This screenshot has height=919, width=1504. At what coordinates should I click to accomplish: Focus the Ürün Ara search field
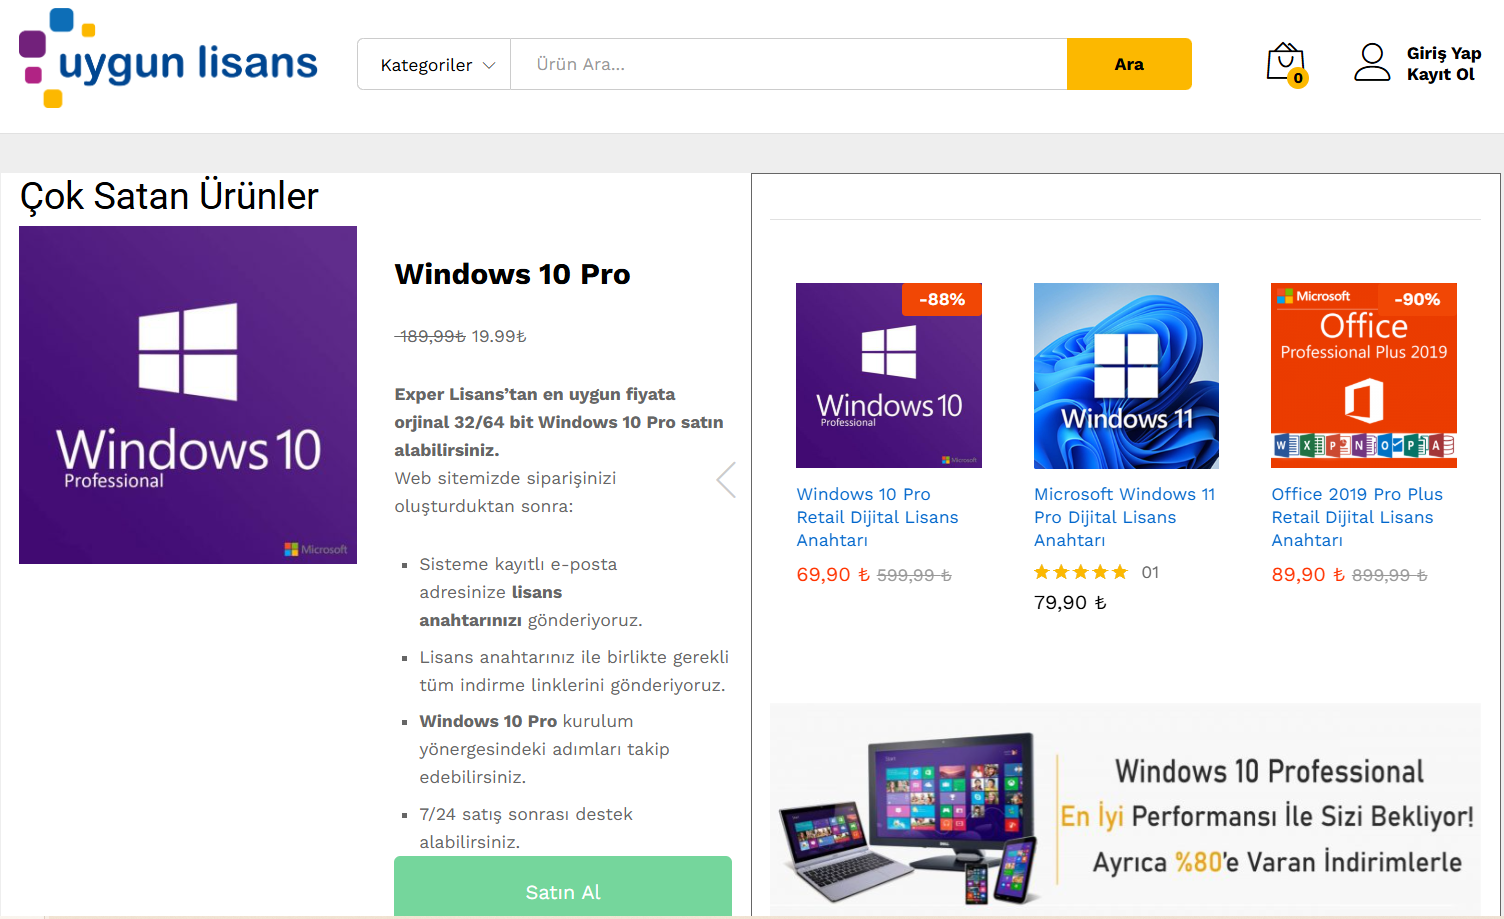point(789,64)
